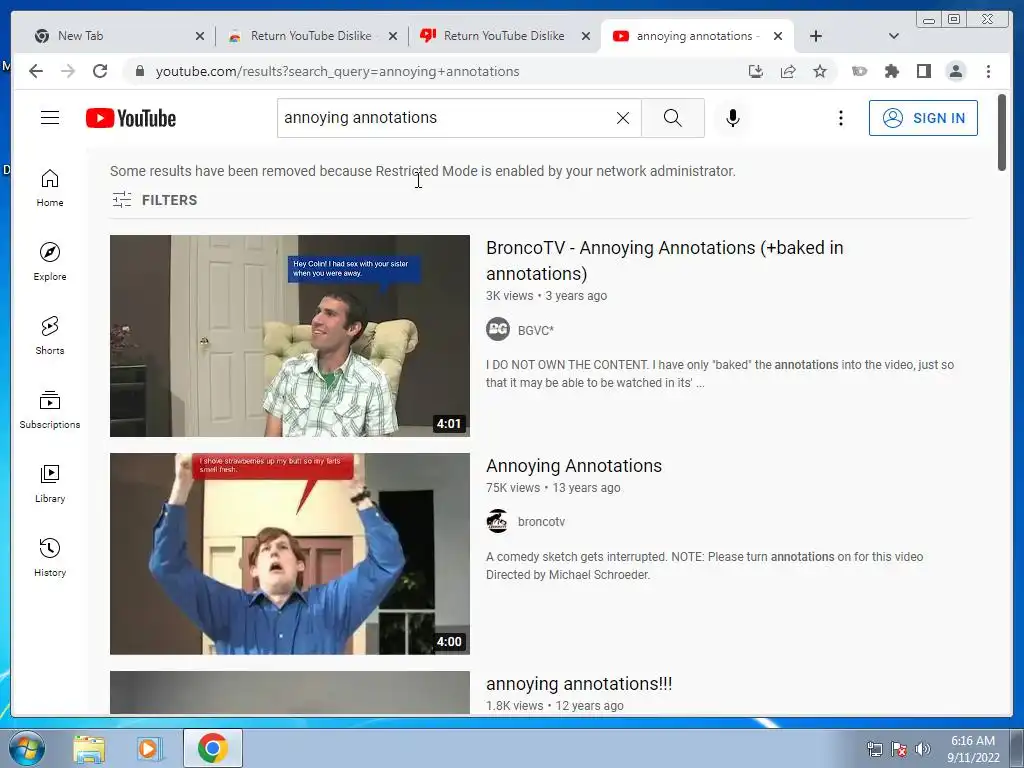
Task: Click the magnifying glass search button
Action: coord(673,118)
